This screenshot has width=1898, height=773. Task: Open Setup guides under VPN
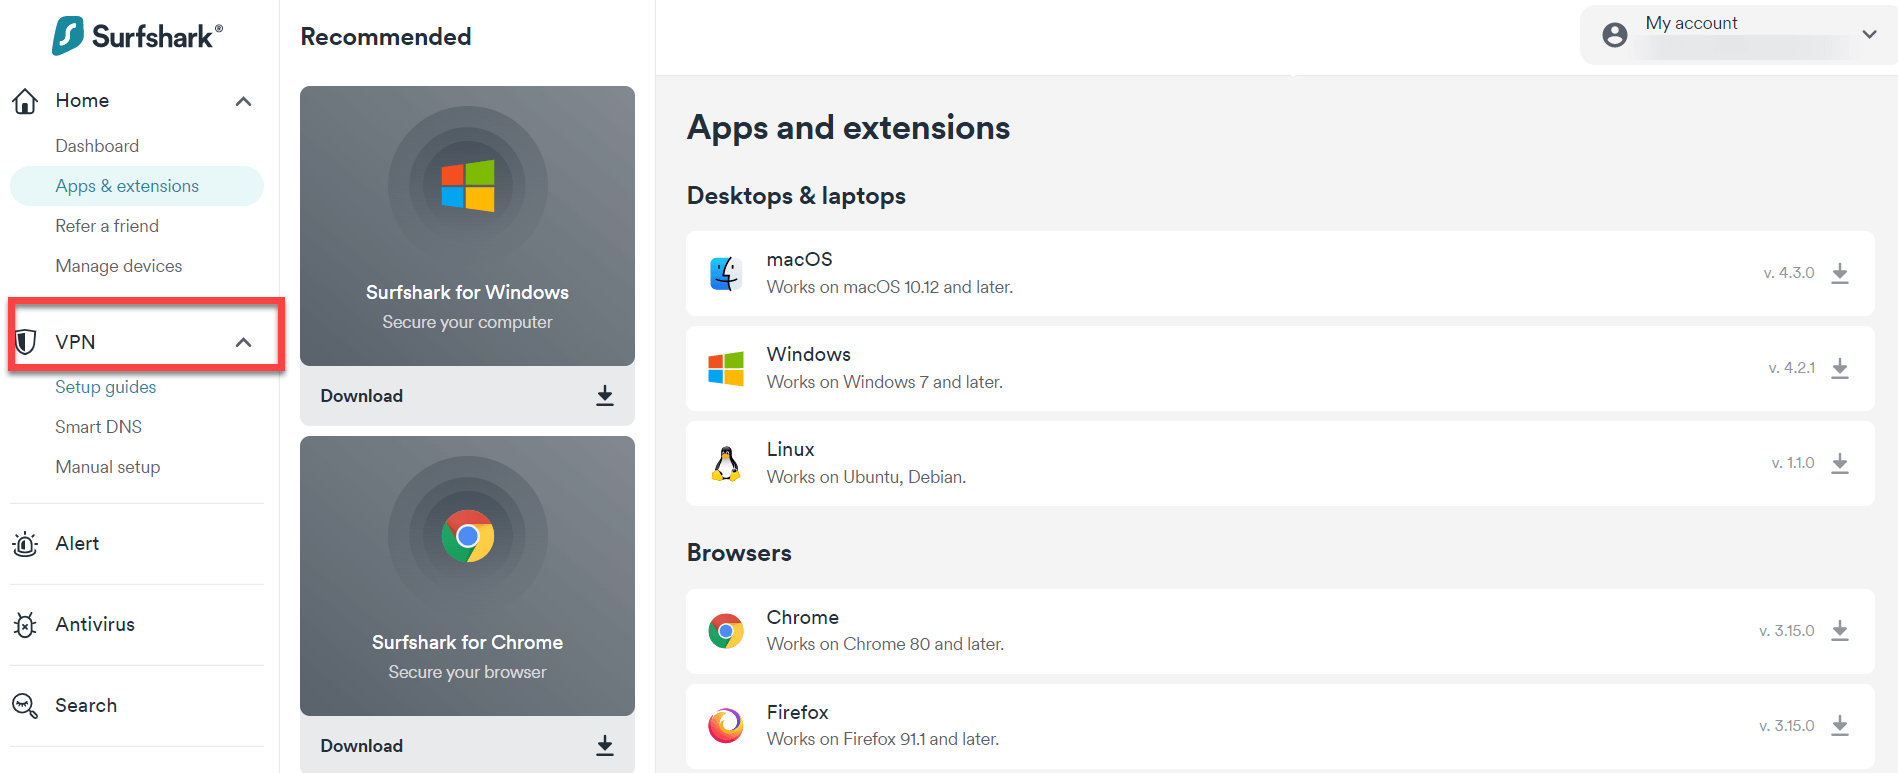point(106,387)
